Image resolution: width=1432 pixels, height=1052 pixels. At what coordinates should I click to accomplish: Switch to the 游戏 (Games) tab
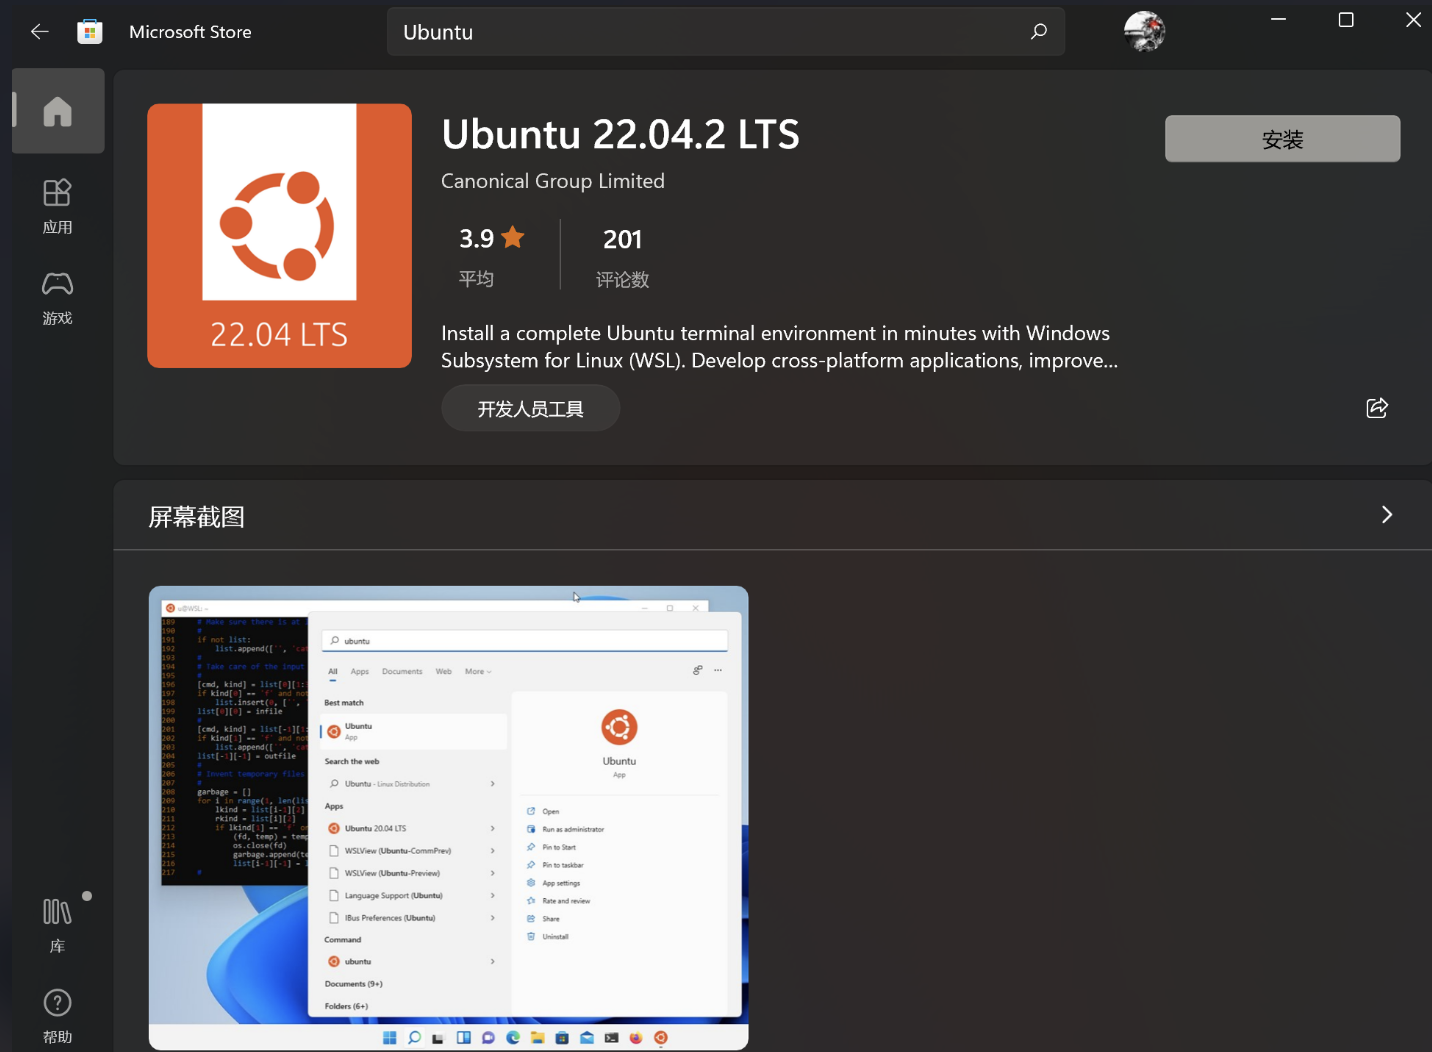[57, 297]
